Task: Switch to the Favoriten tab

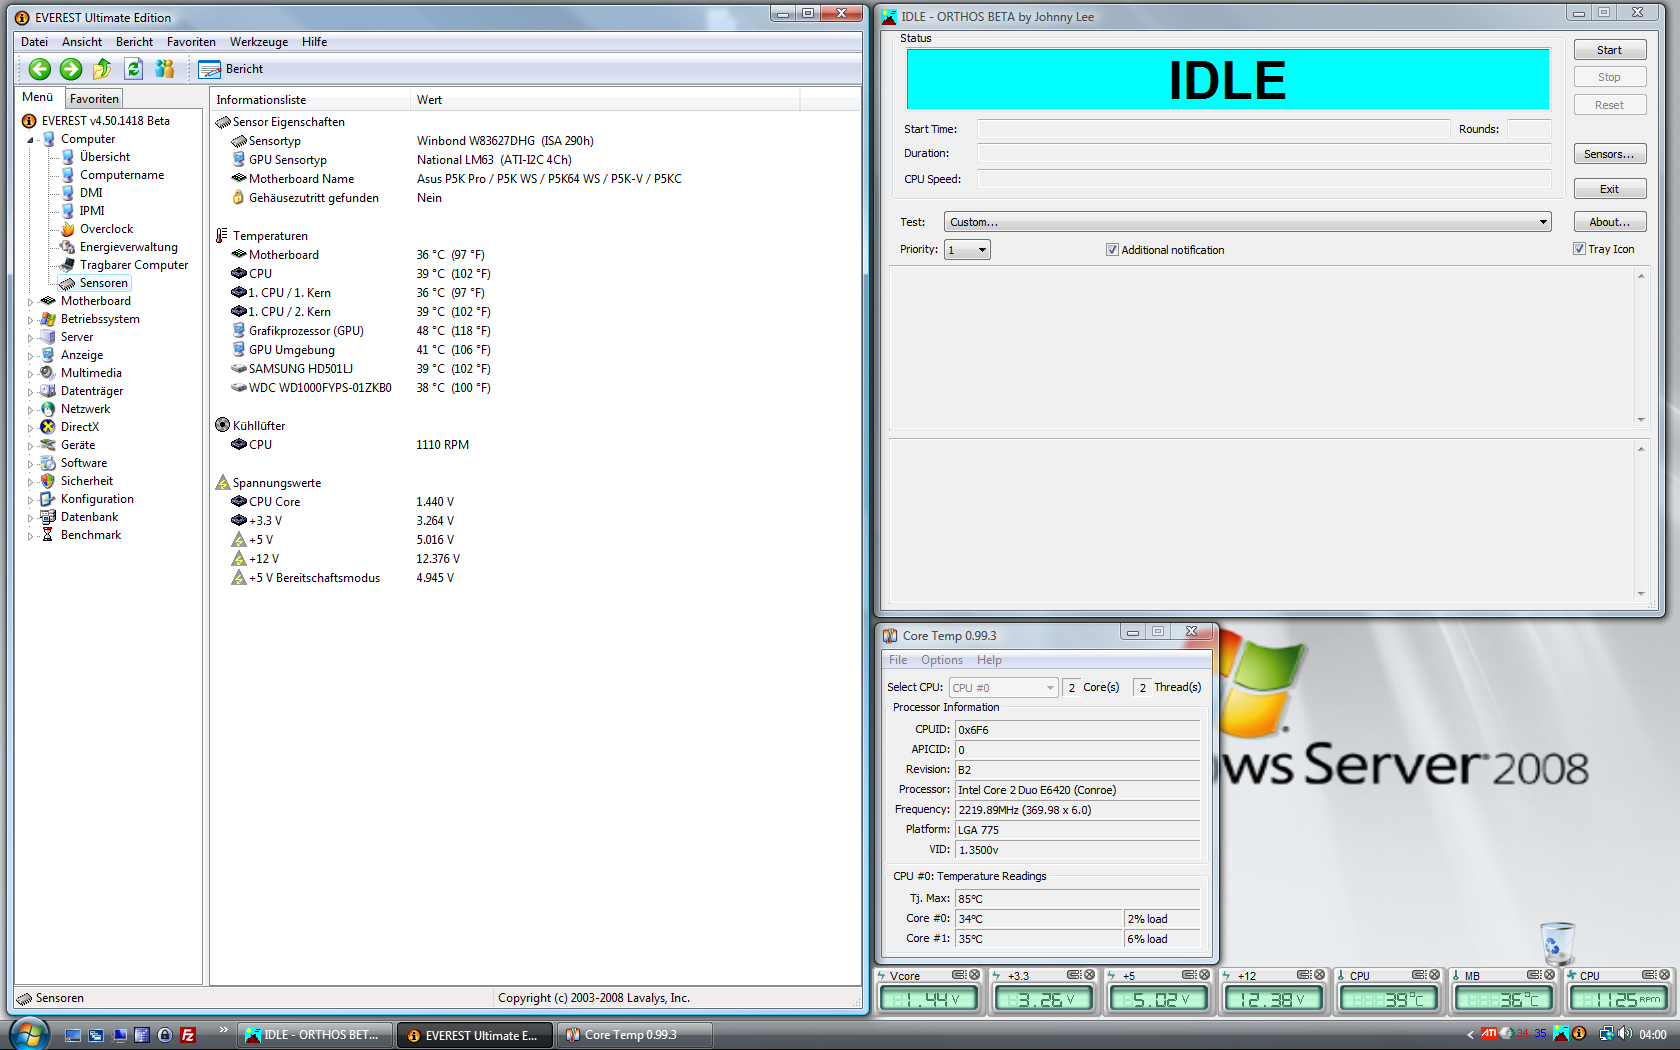Action: [x=94, y=99]
